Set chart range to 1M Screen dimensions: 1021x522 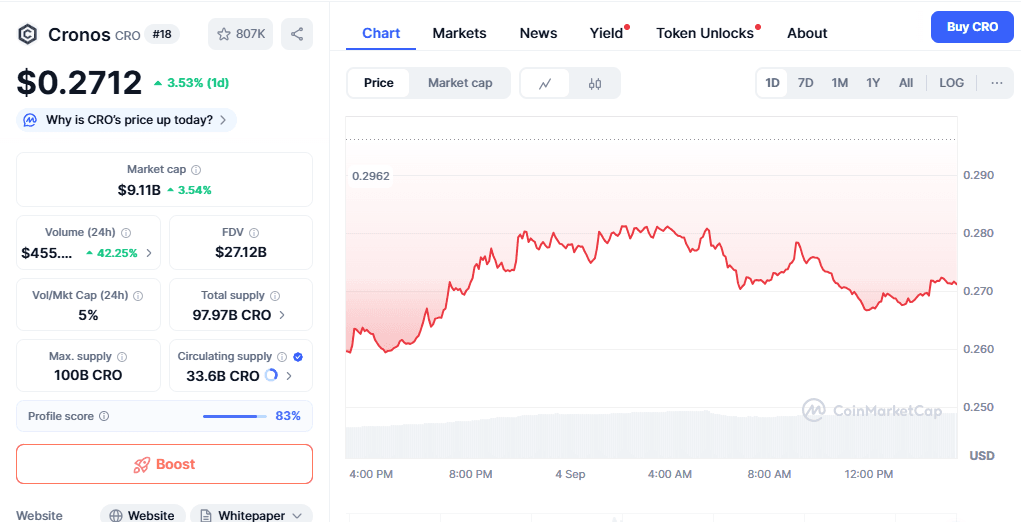coord(839,83)
